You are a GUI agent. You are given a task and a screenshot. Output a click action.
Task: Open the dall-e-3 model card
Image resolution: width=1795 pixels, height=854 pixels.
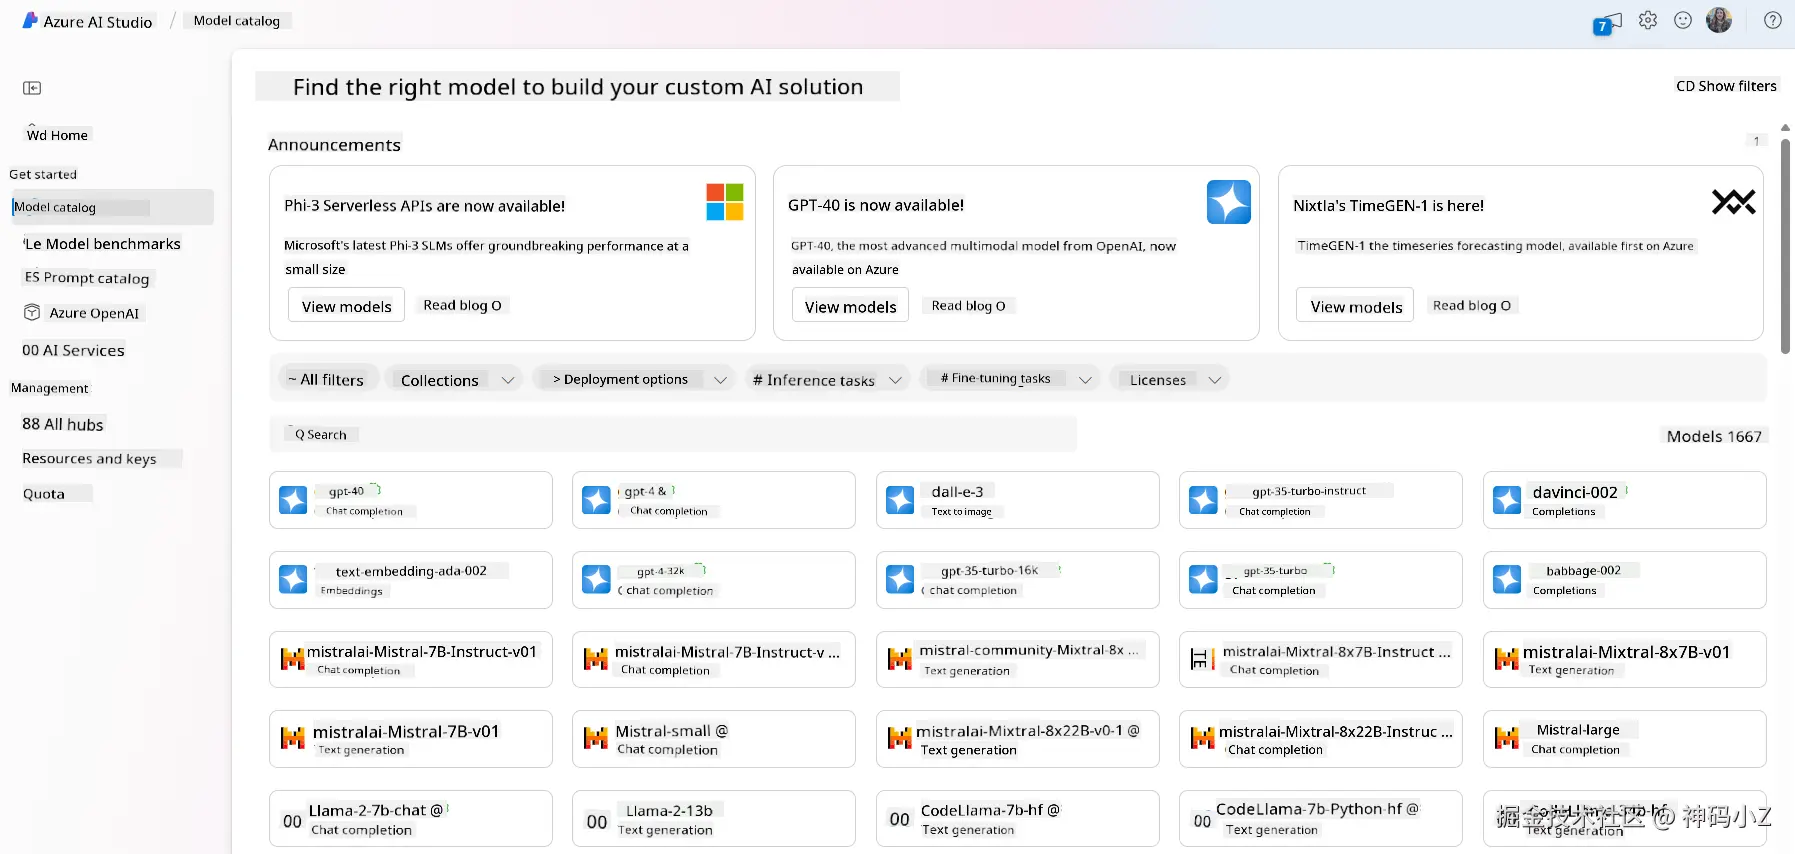click(1017, 500)
